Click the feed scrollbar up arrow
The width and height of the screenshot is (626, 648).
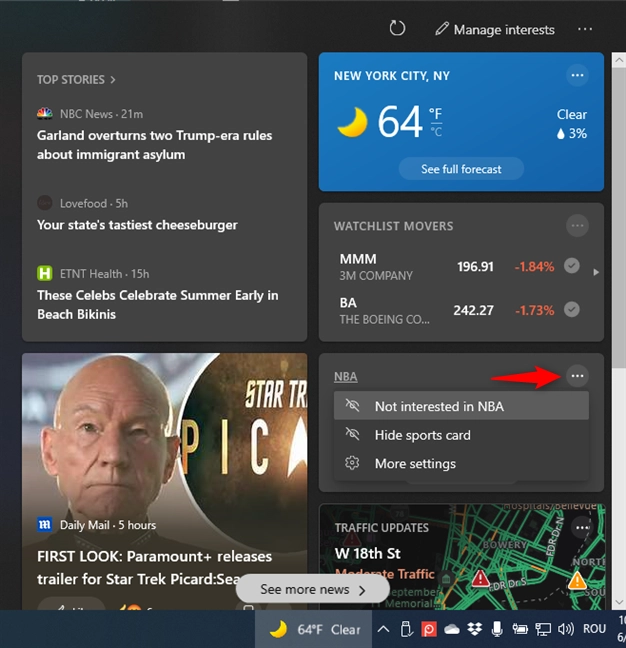coord(619,60)
